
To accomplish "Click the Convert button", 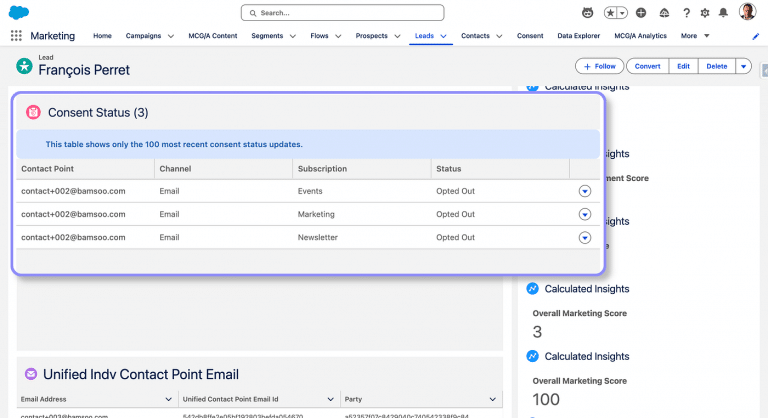I will (648, 66).
